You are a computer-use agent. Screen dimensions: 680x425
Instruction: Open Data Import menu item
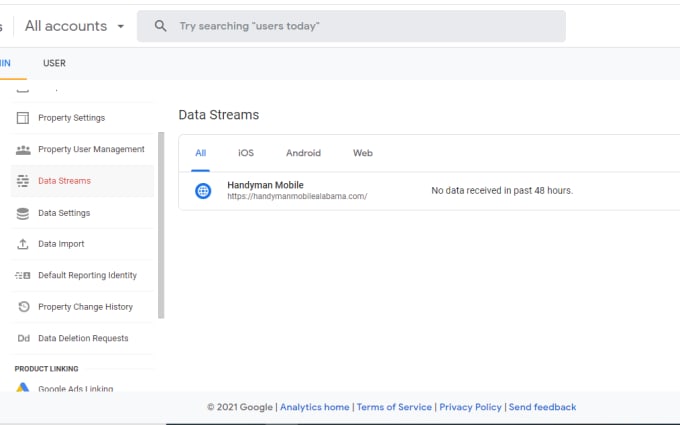[61, 244]
